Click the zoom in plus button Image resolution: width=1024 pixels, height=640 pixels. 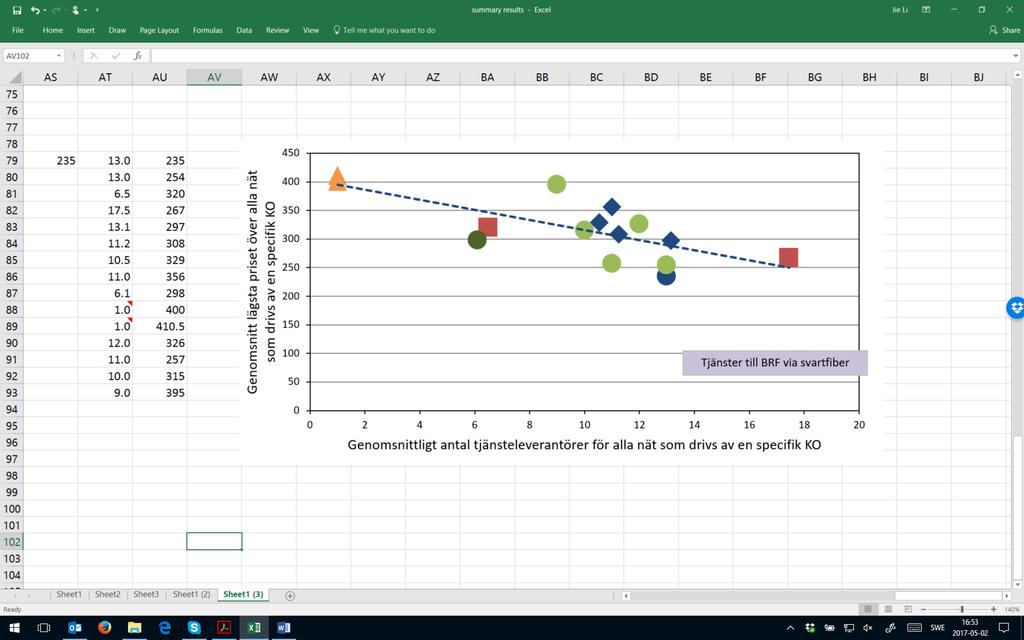pos(993,609)
